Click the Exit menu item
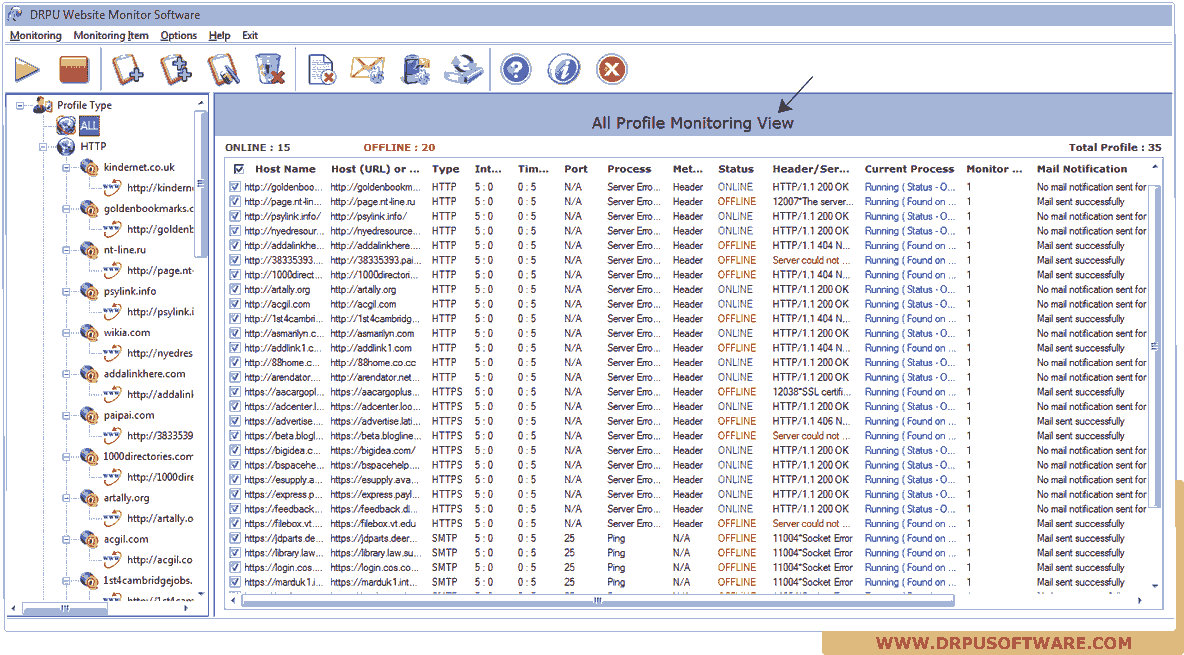This screenshot has height=655, width=1184. pos(250,36)
